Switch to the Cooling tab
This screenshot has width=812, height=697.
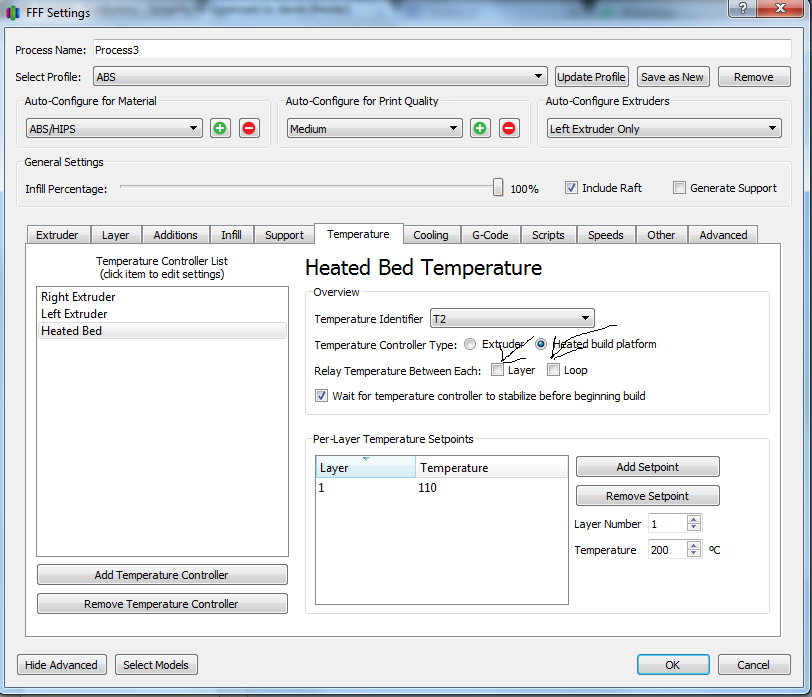tap(431, 235)
